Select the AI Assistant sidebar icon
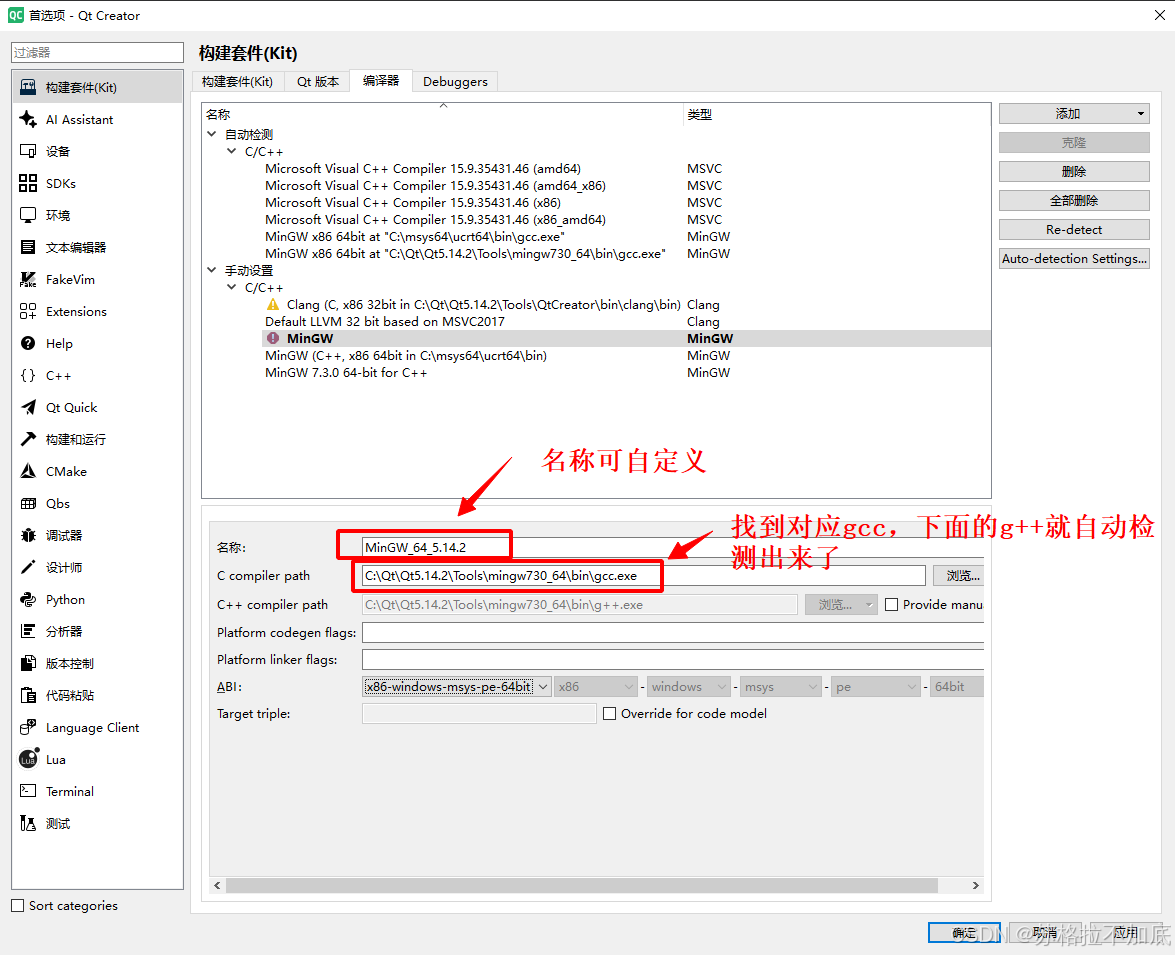1175x955 pixels. (28, 119)
